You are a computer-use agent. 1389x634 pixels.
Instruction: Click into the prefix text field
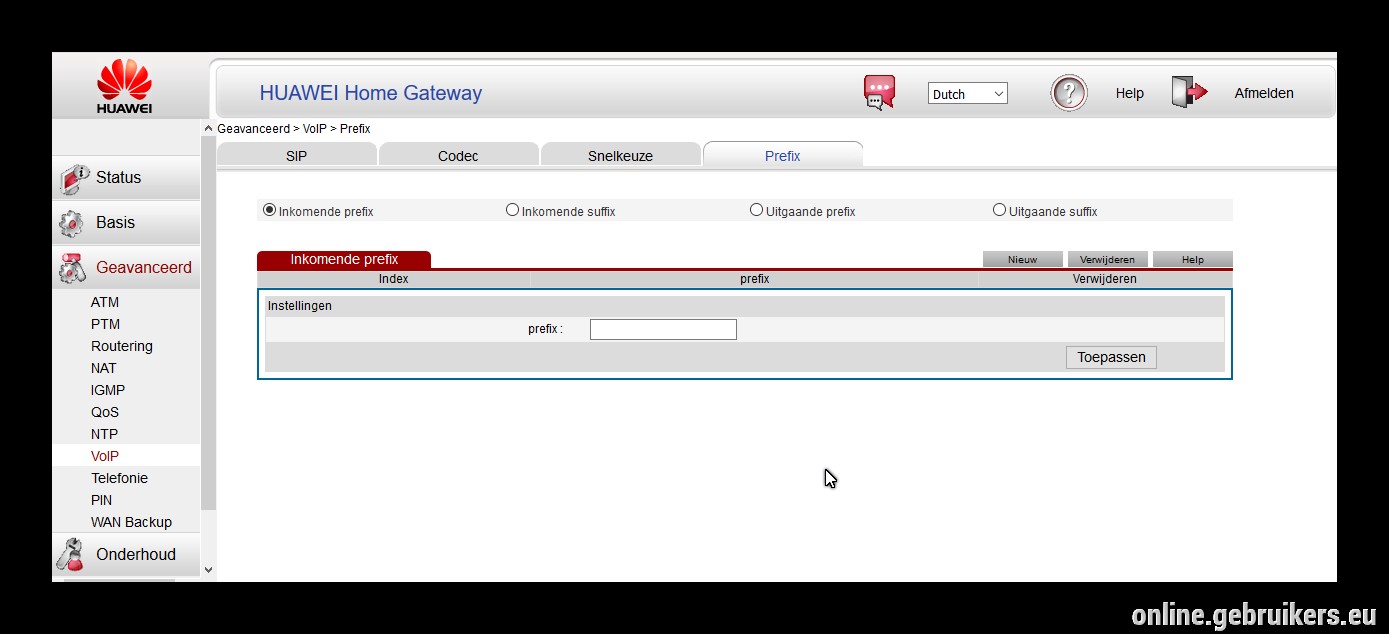click(x=663, y=329)
